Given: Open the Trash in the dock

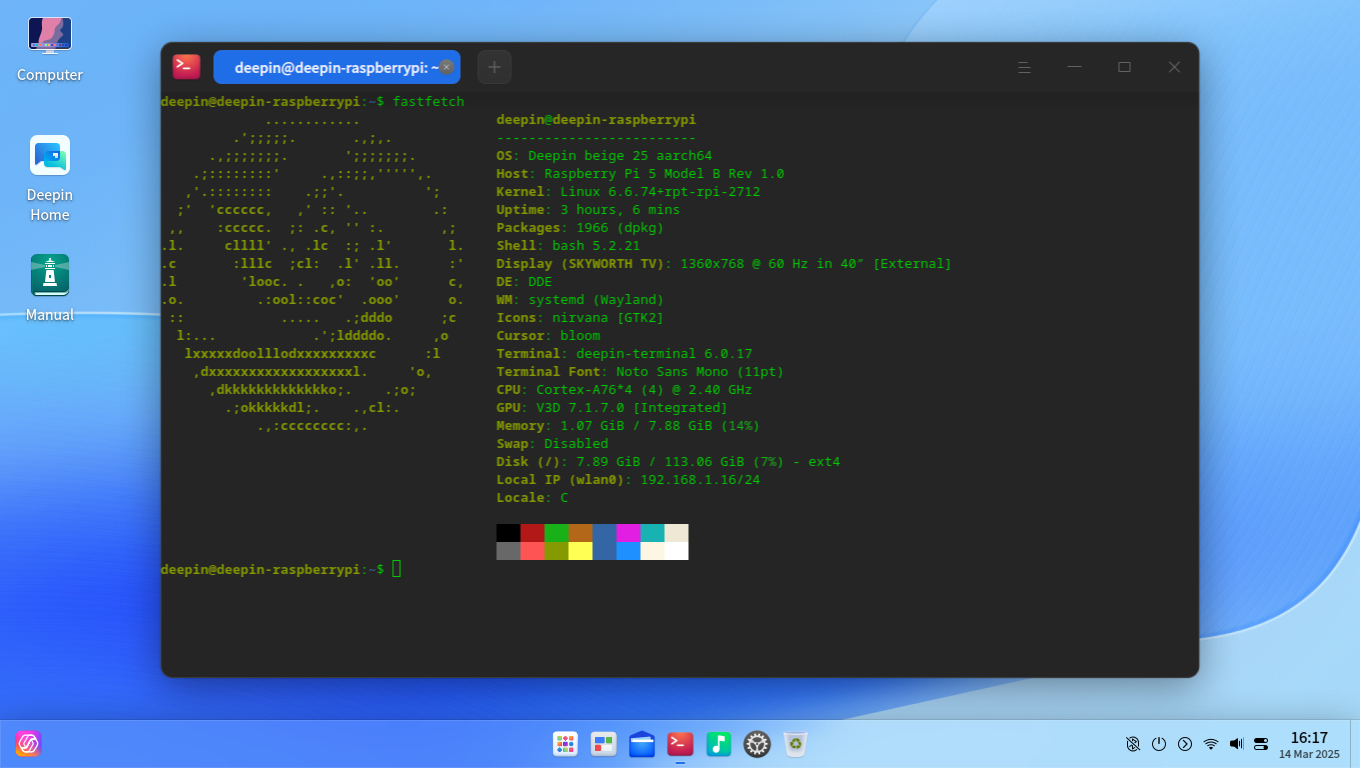Looking at the screenshot, I should [795, 743].
